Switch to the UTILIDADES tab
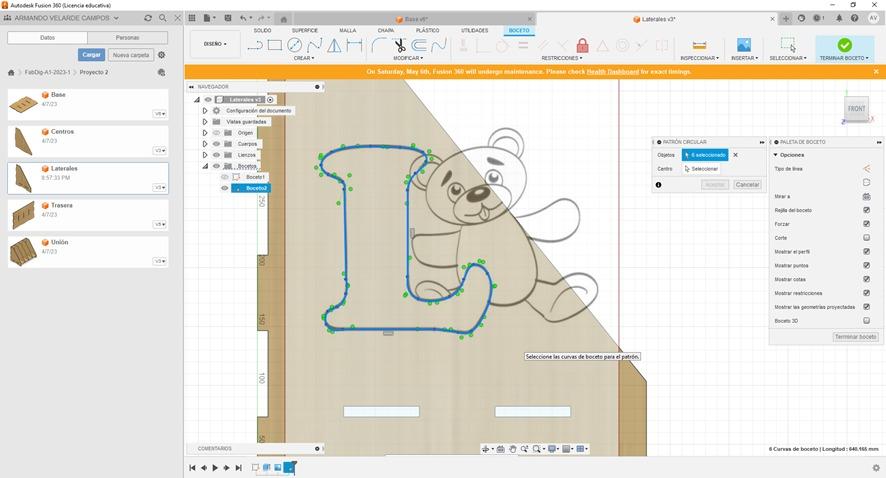The height and width of the screenshot is (478, 886). coord(475,31)
